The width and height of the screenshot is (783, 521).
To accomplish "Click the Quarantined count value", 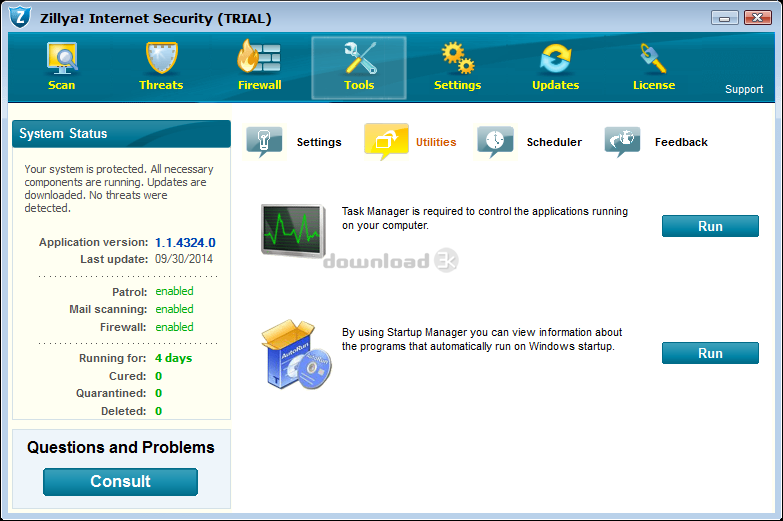I will click(x=158, y=394).
